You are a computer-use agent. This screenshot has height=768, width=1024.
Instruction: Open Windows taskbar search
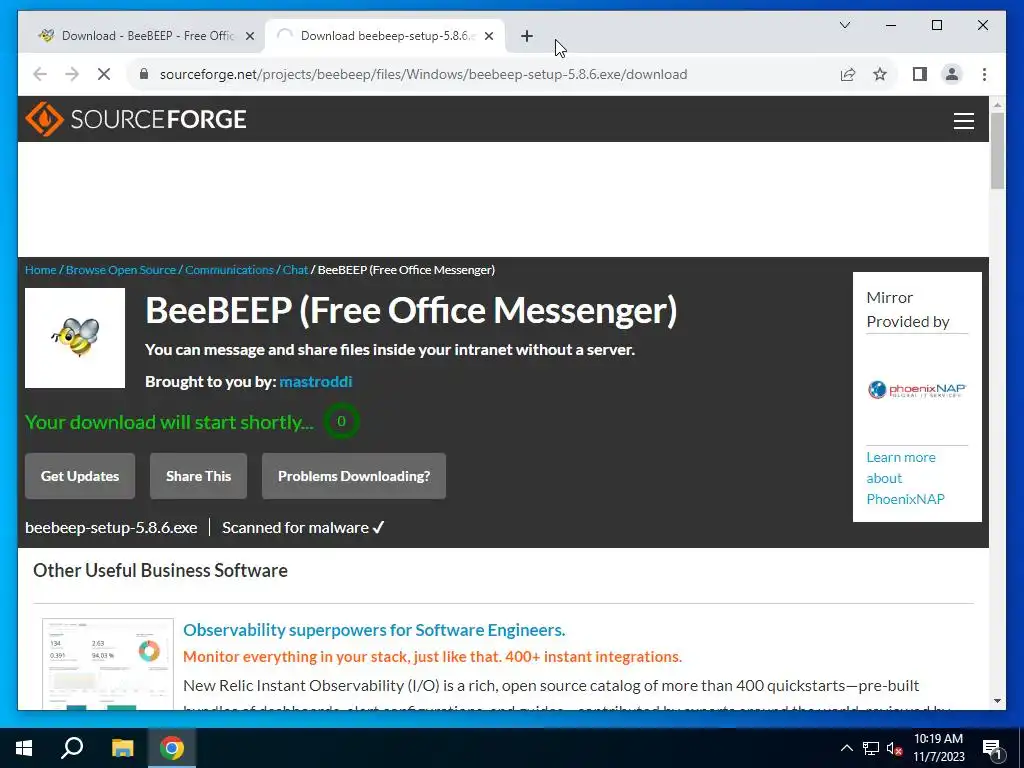click(x=72, y=748)
